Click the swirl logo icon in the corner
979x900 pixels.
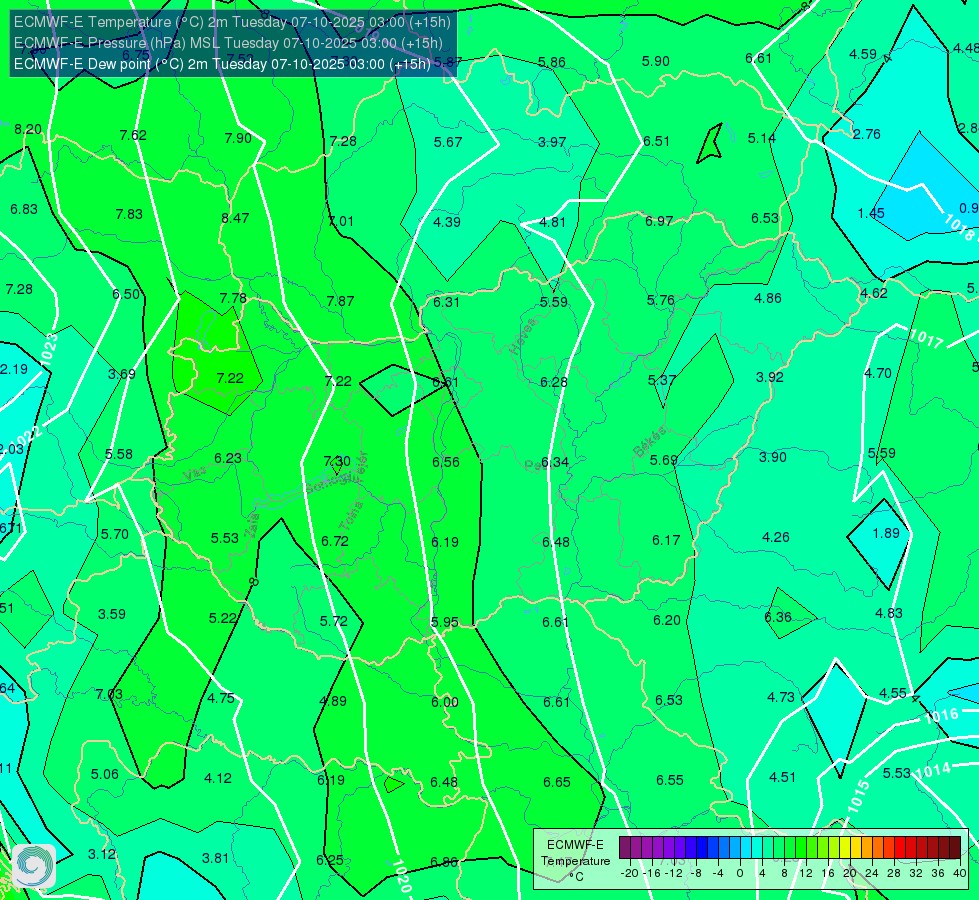34,866
